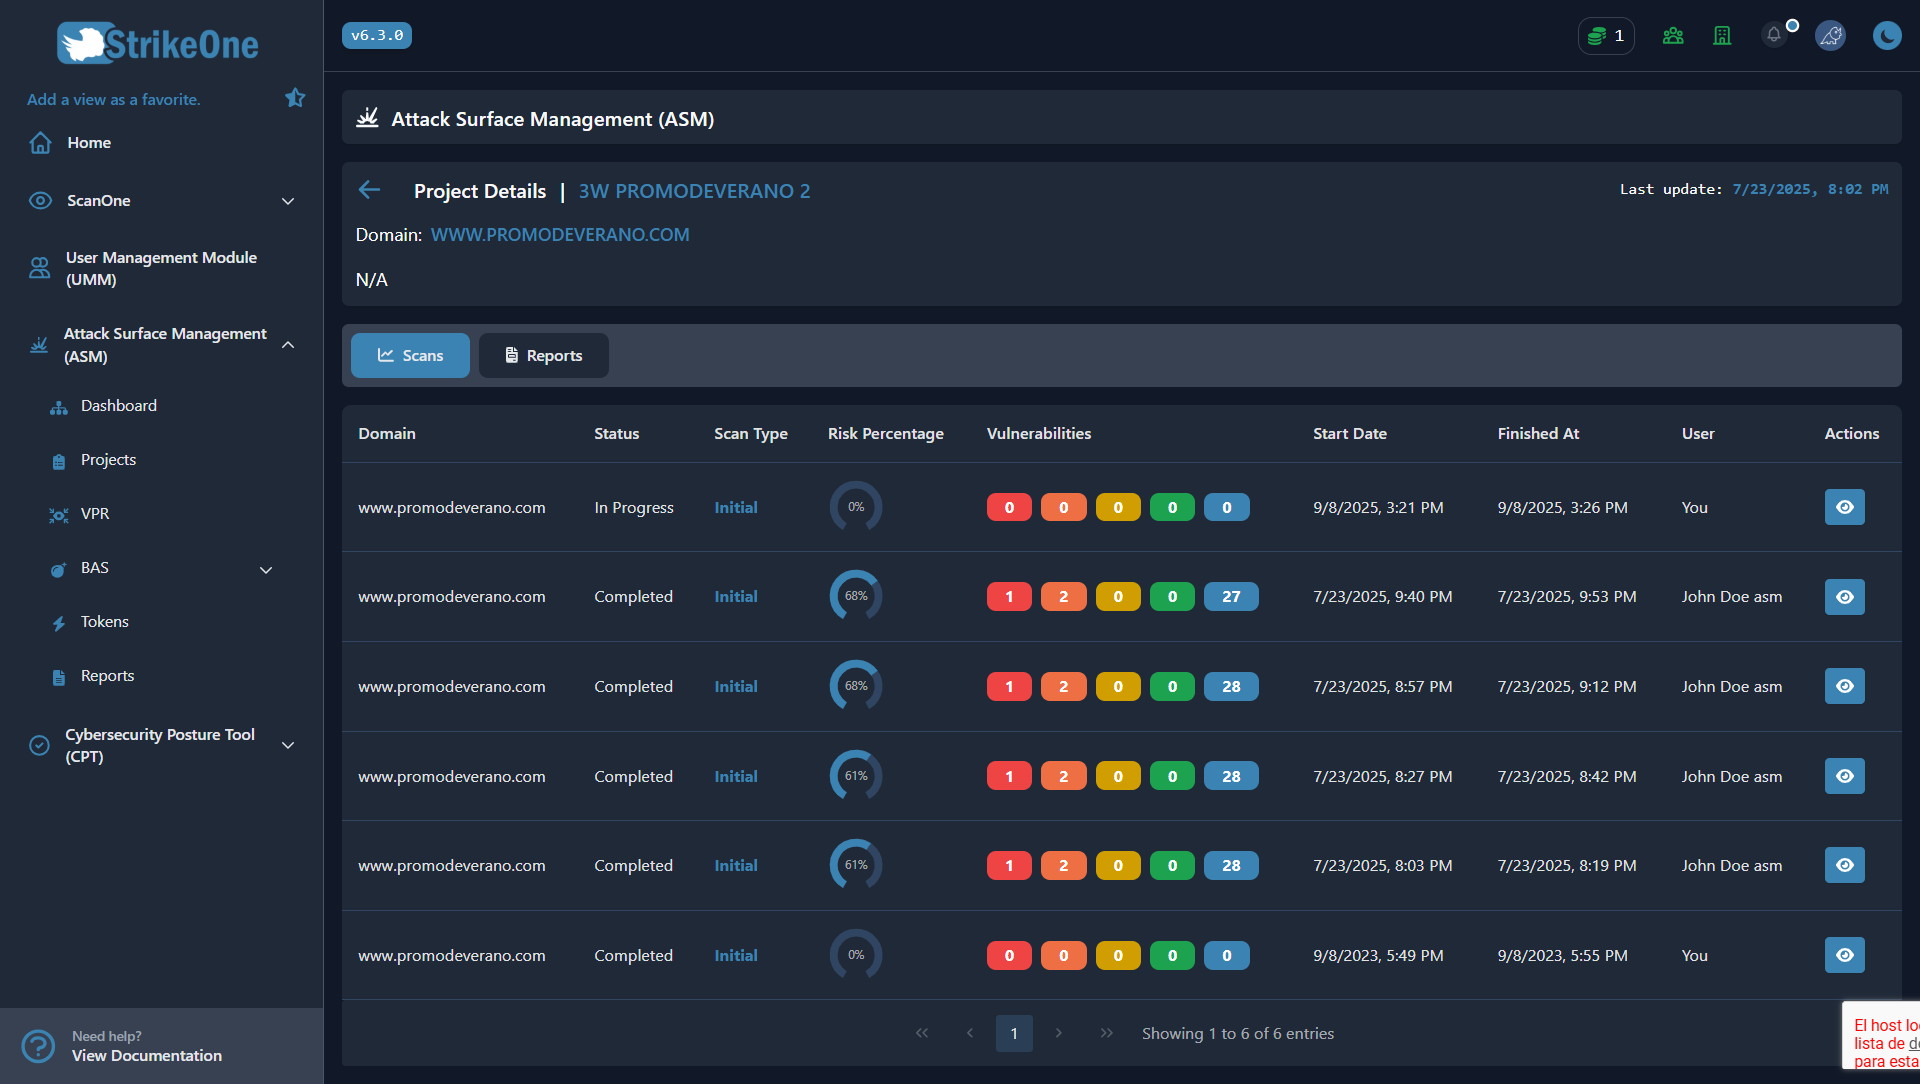Go to the last page of scan entries
The image size is (1920, 1084).
pyautogui.click(x=1106, y=1033)
